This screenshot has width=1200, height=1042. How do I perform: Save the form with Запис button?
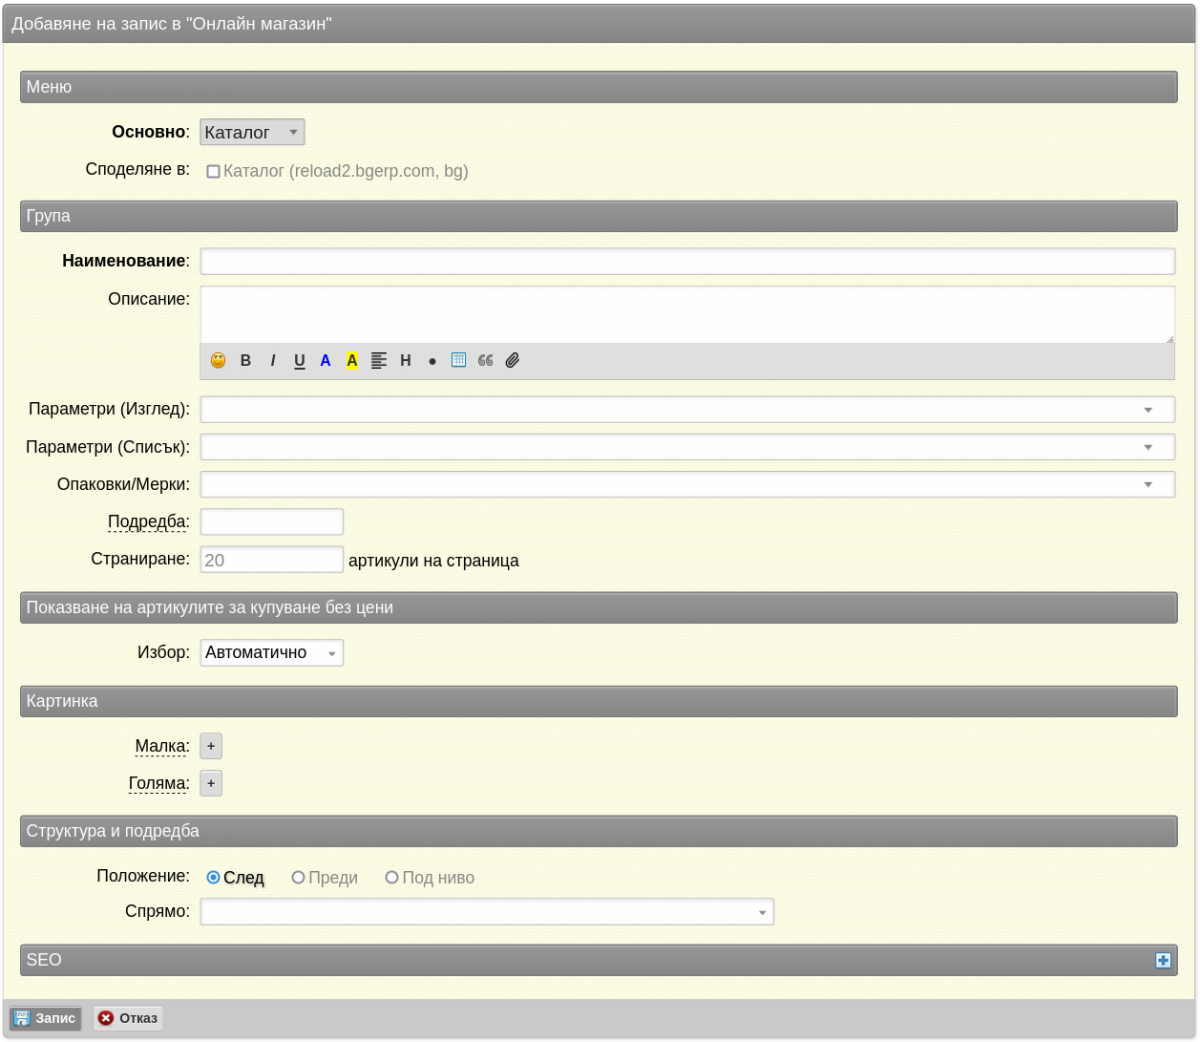click(x=45, y=1018)
